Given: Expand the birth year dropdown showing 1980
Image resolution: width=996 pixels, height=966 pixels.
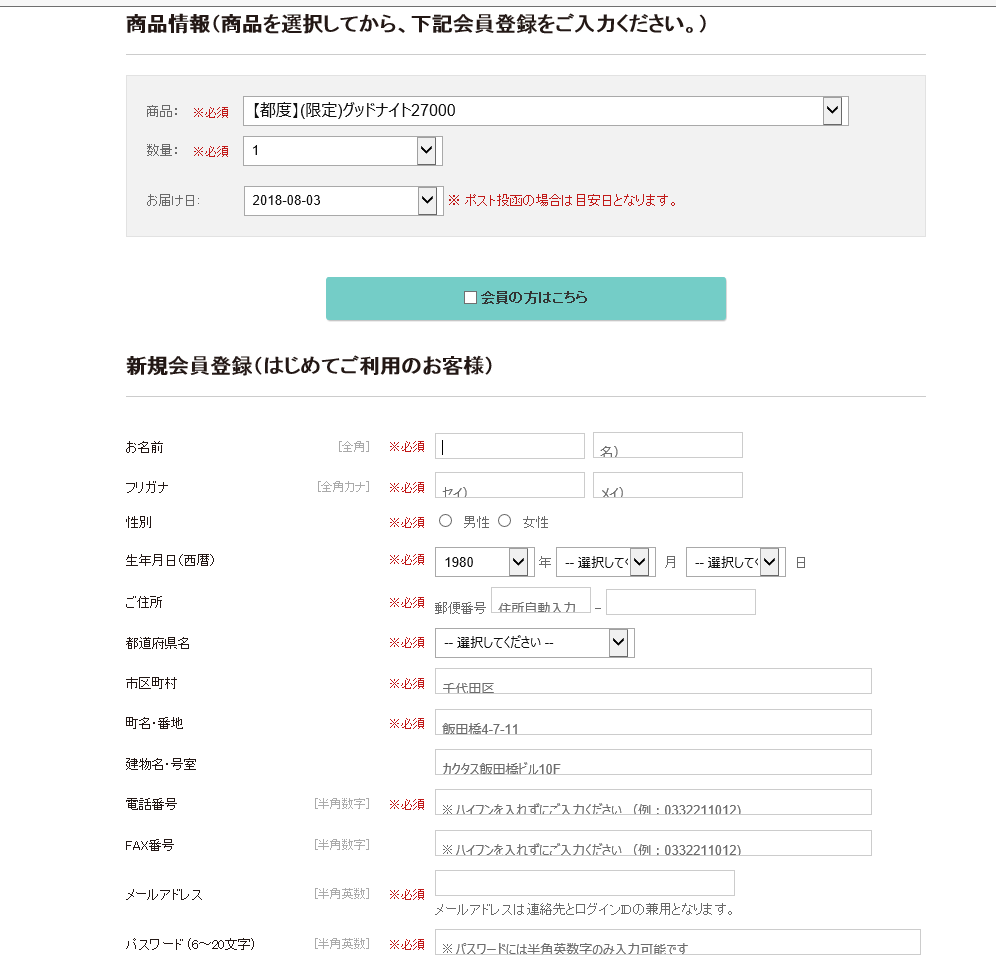Looking at the screenshot, I should point(519,561).
